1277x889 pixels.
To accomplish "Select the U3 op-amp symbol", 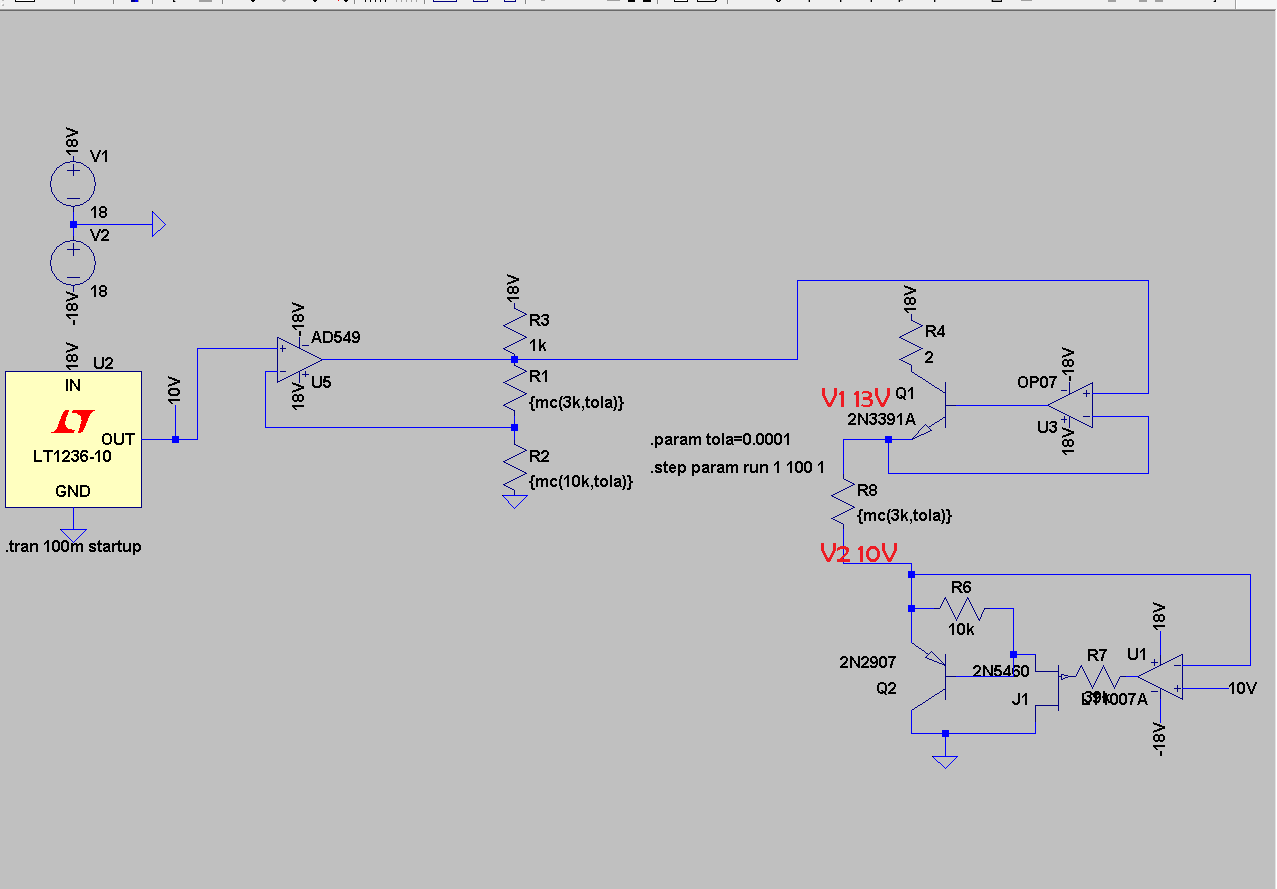I will (1069, 405).
